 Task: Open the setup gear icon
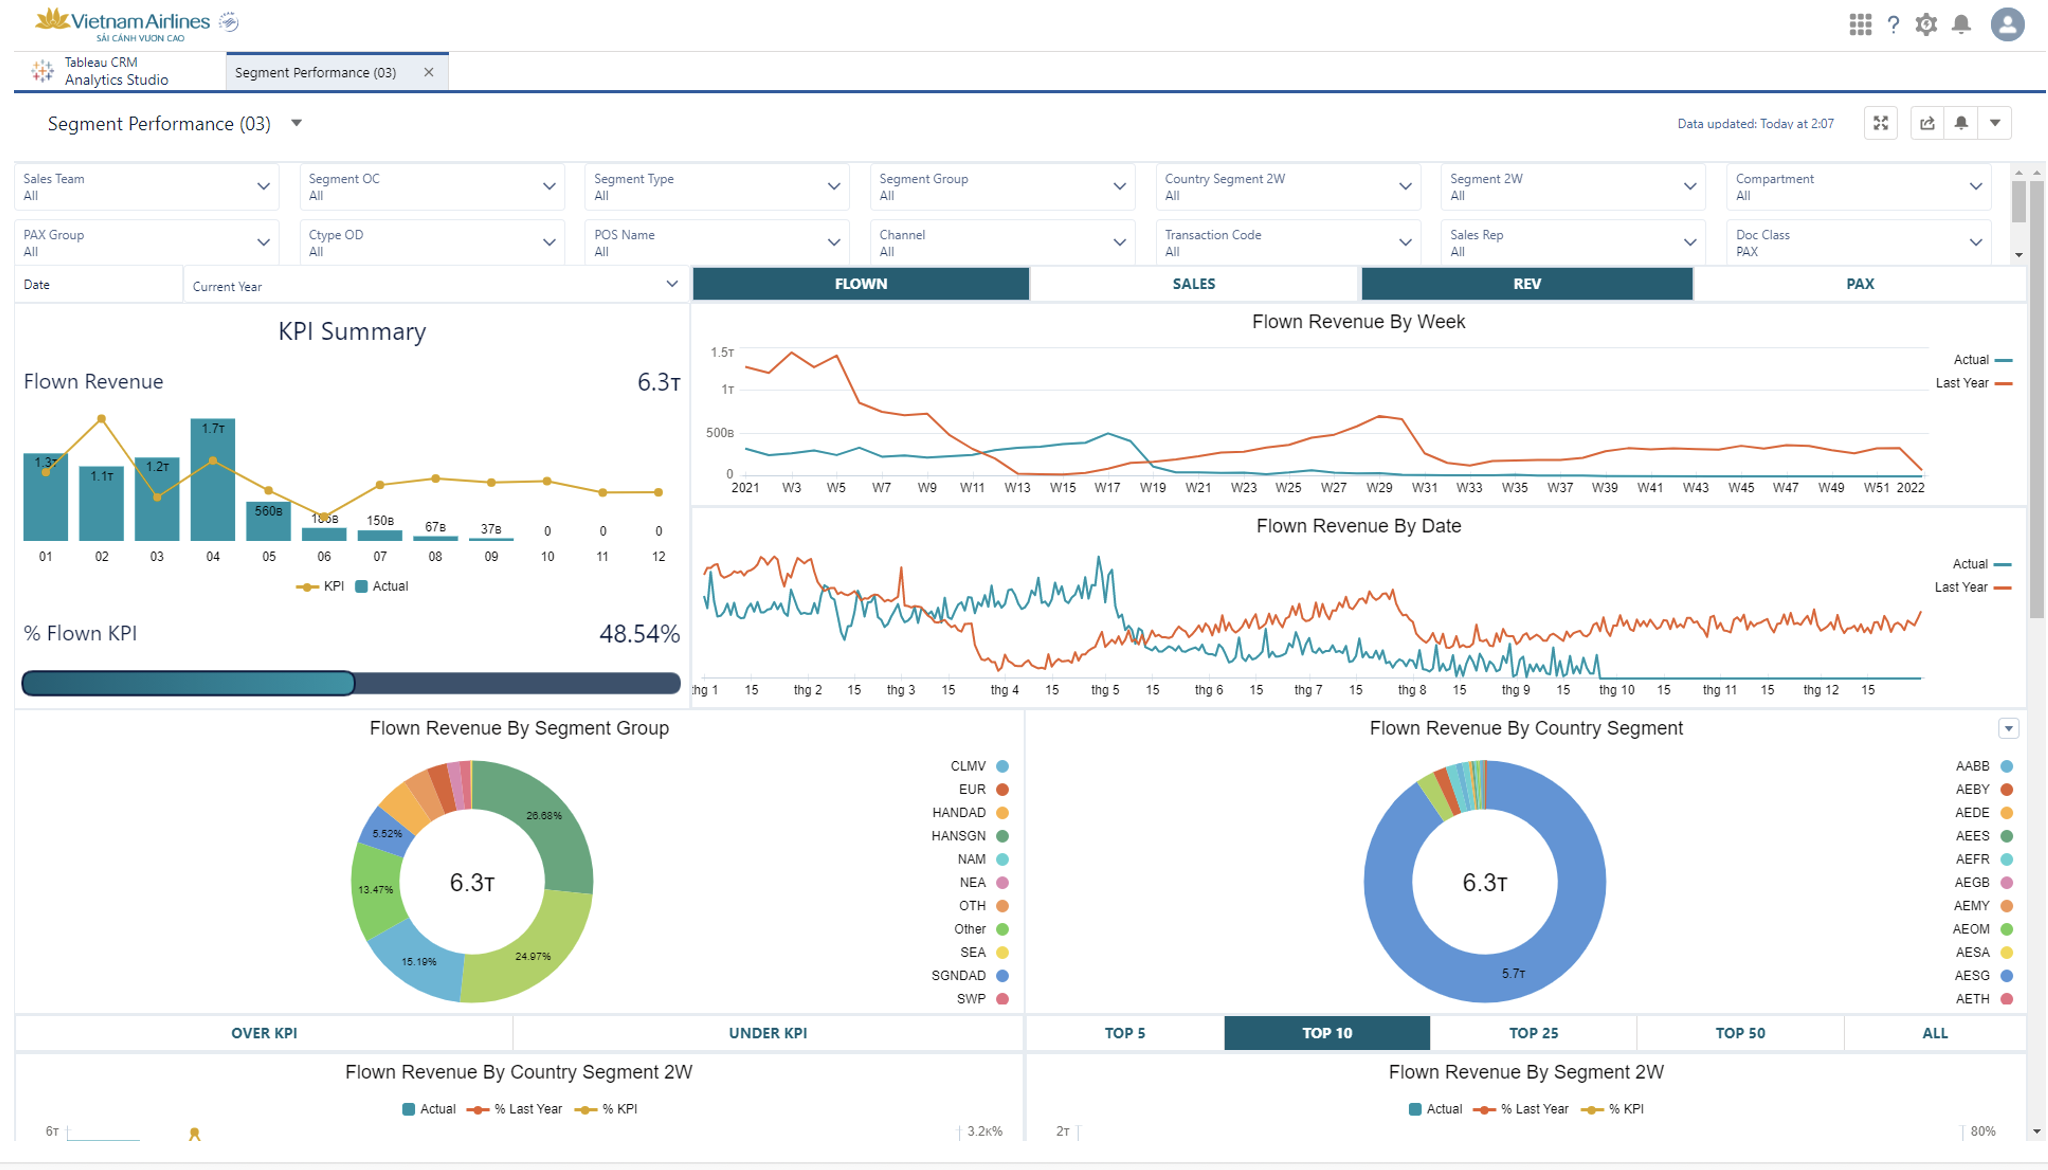pos(1926,24)
